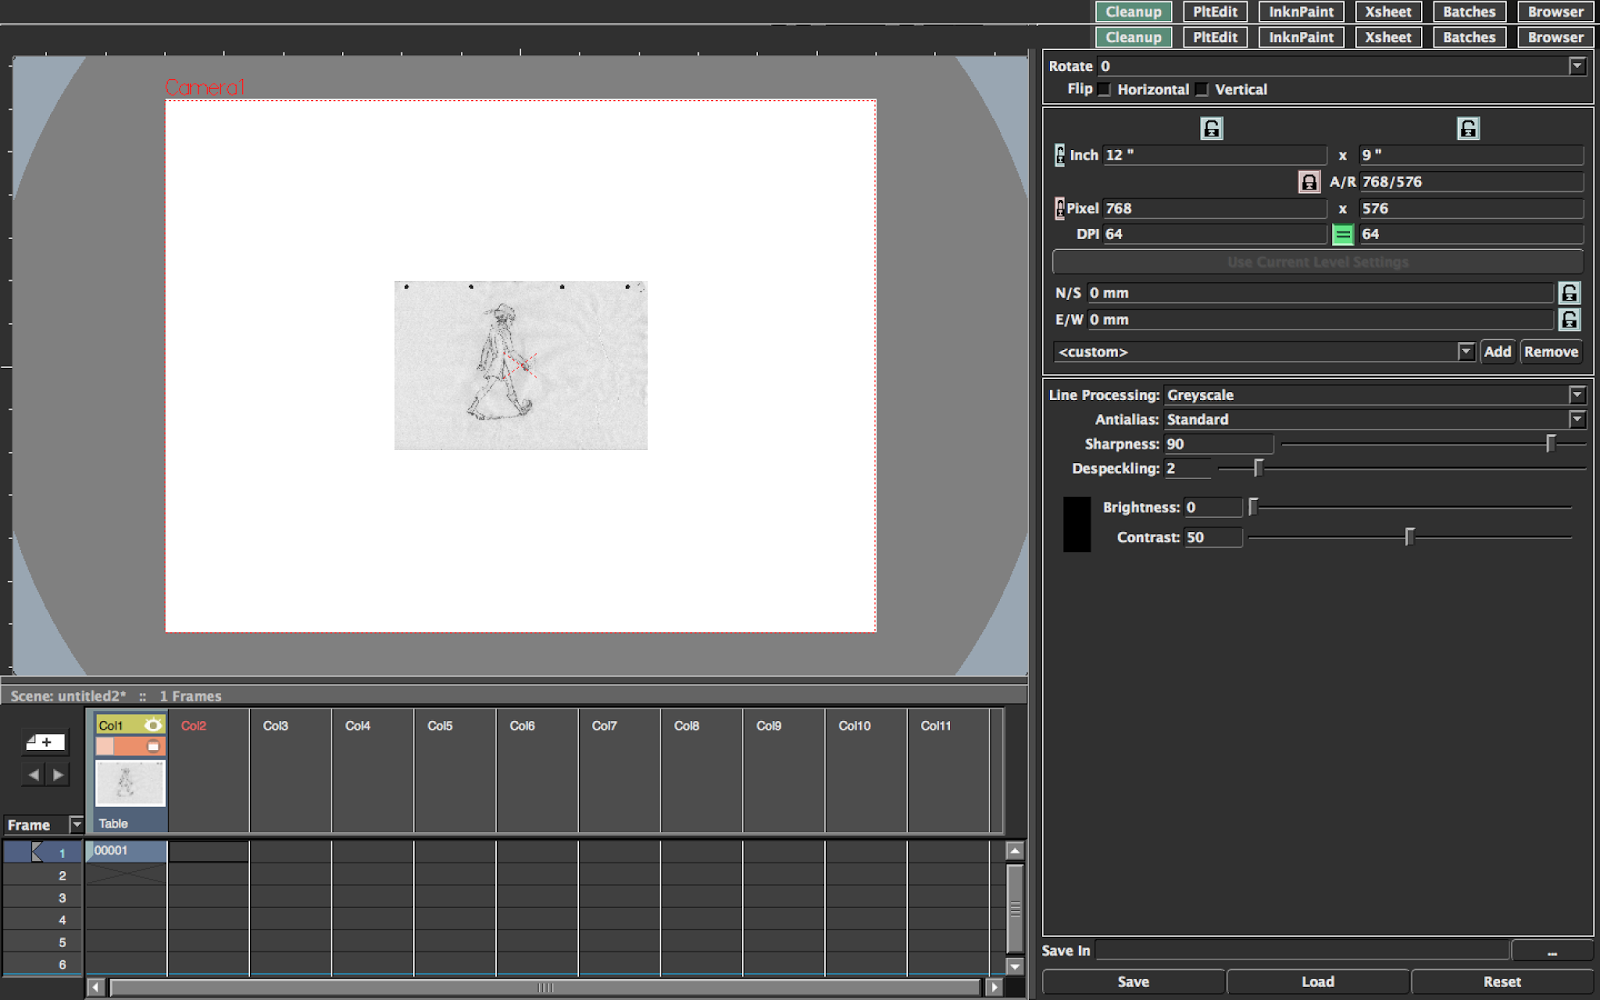Click the Load button
The height and width of the screenshot is (1000, 1600).
pos(1318,982)
